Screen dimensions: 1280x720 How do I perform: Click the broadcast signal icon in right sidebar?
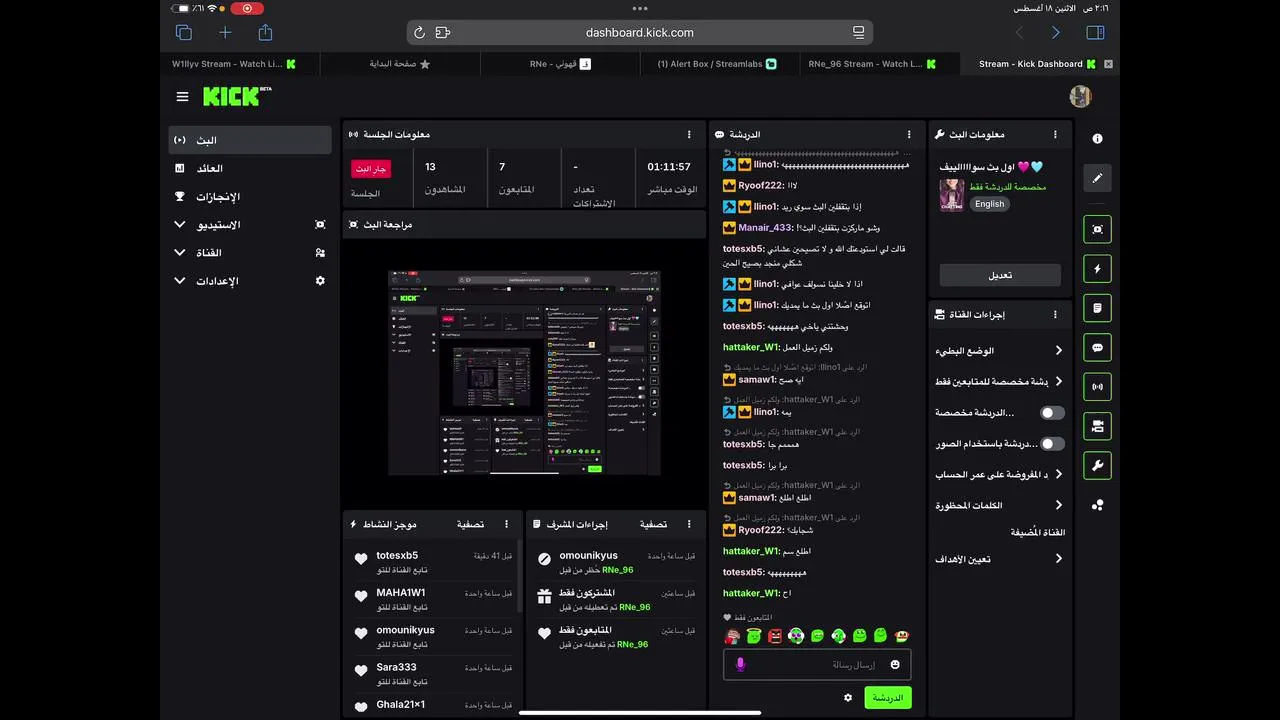click(1097, 387)
